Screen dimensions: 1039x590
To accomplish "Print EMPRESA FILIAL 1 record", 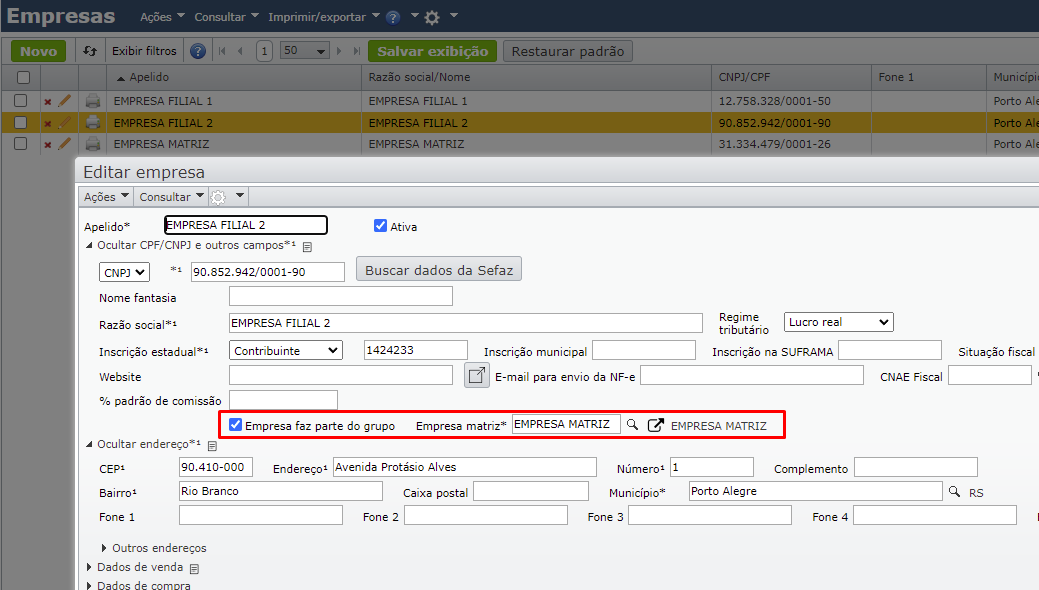I will [x=93, y=101].
